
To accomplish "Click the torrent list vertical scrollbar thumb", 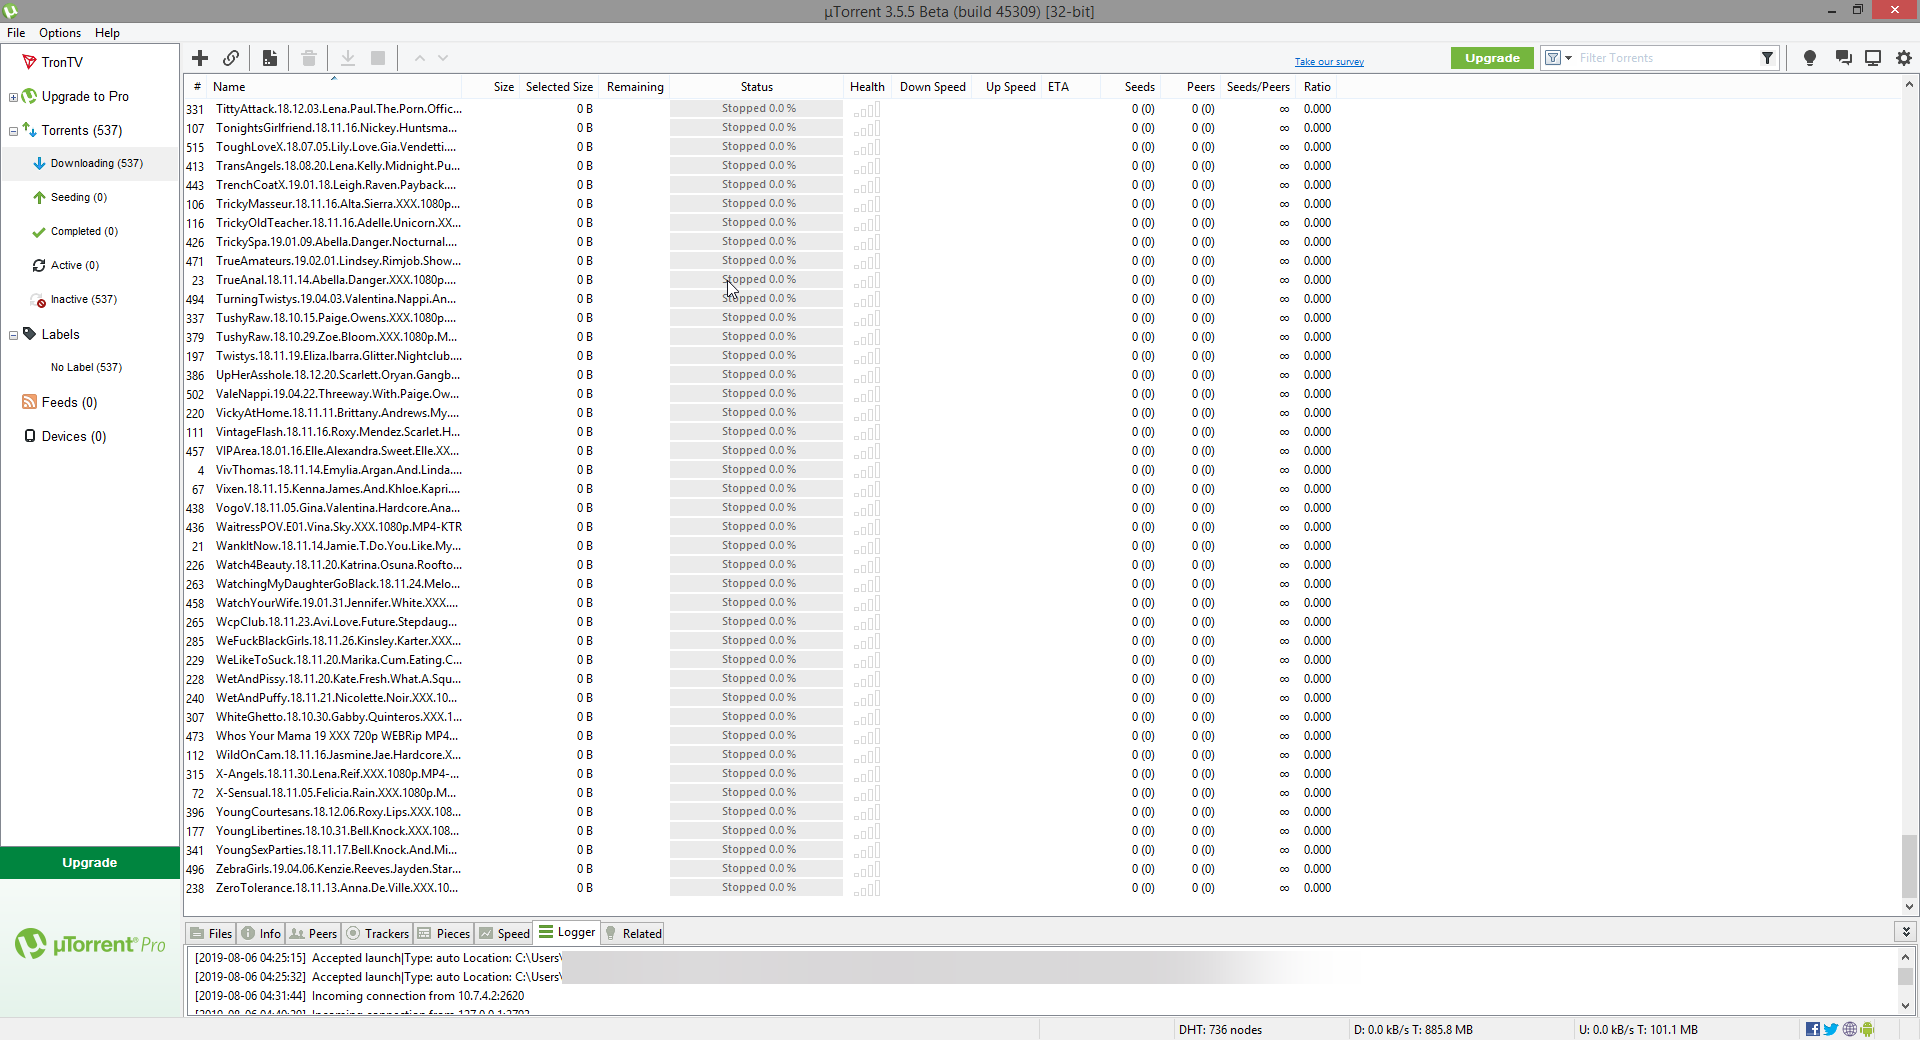I will click(x=1909, y=867).
